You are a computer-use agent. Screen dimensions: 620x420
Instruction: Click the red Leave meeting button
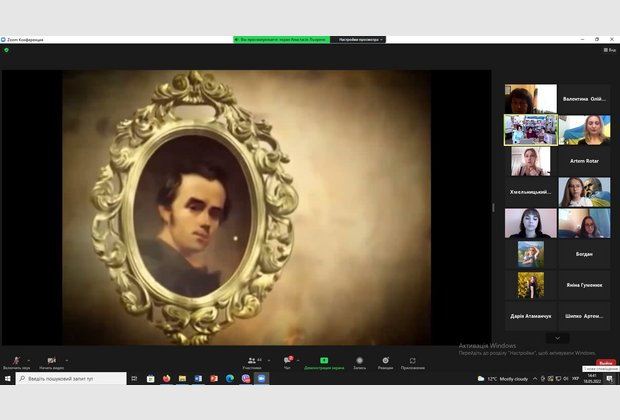coord(606,363)
